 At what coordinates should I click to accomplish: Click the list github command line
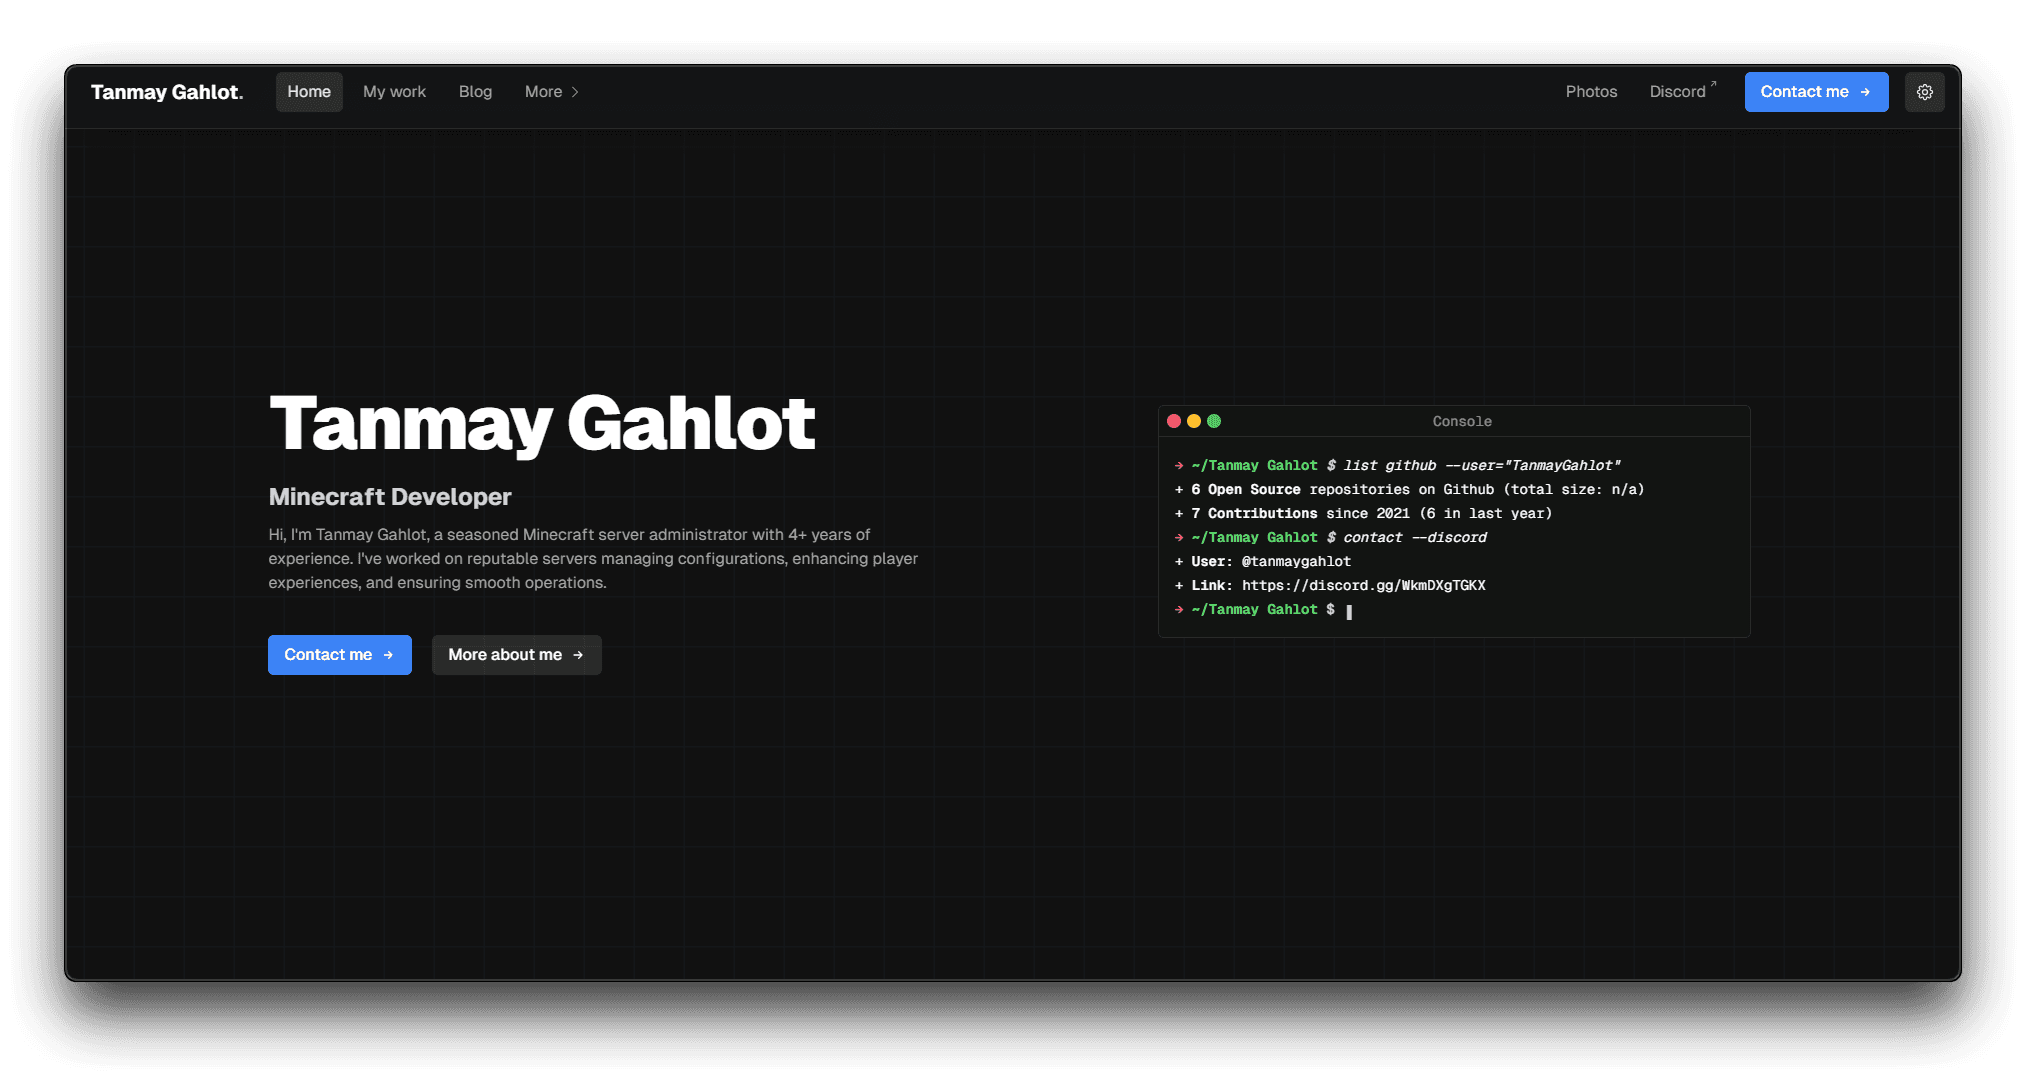1398,466
